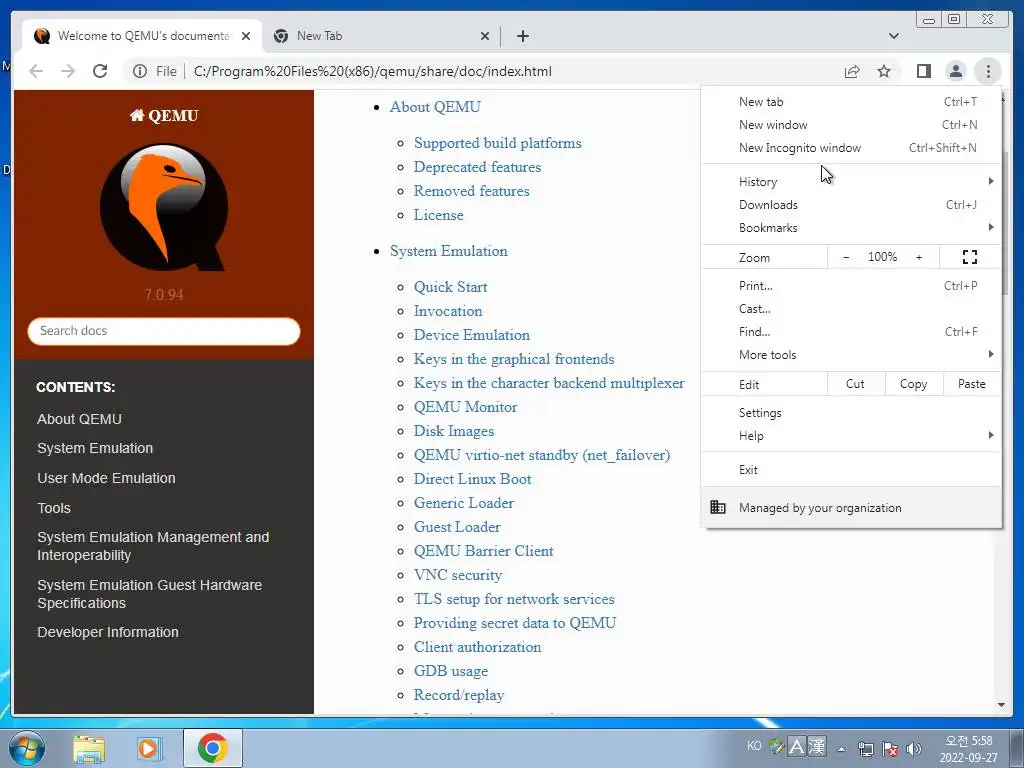Viewport: 1024px width, 768px height.
Task: Click the Copy button in Edit row
Action: coord(914,384)
